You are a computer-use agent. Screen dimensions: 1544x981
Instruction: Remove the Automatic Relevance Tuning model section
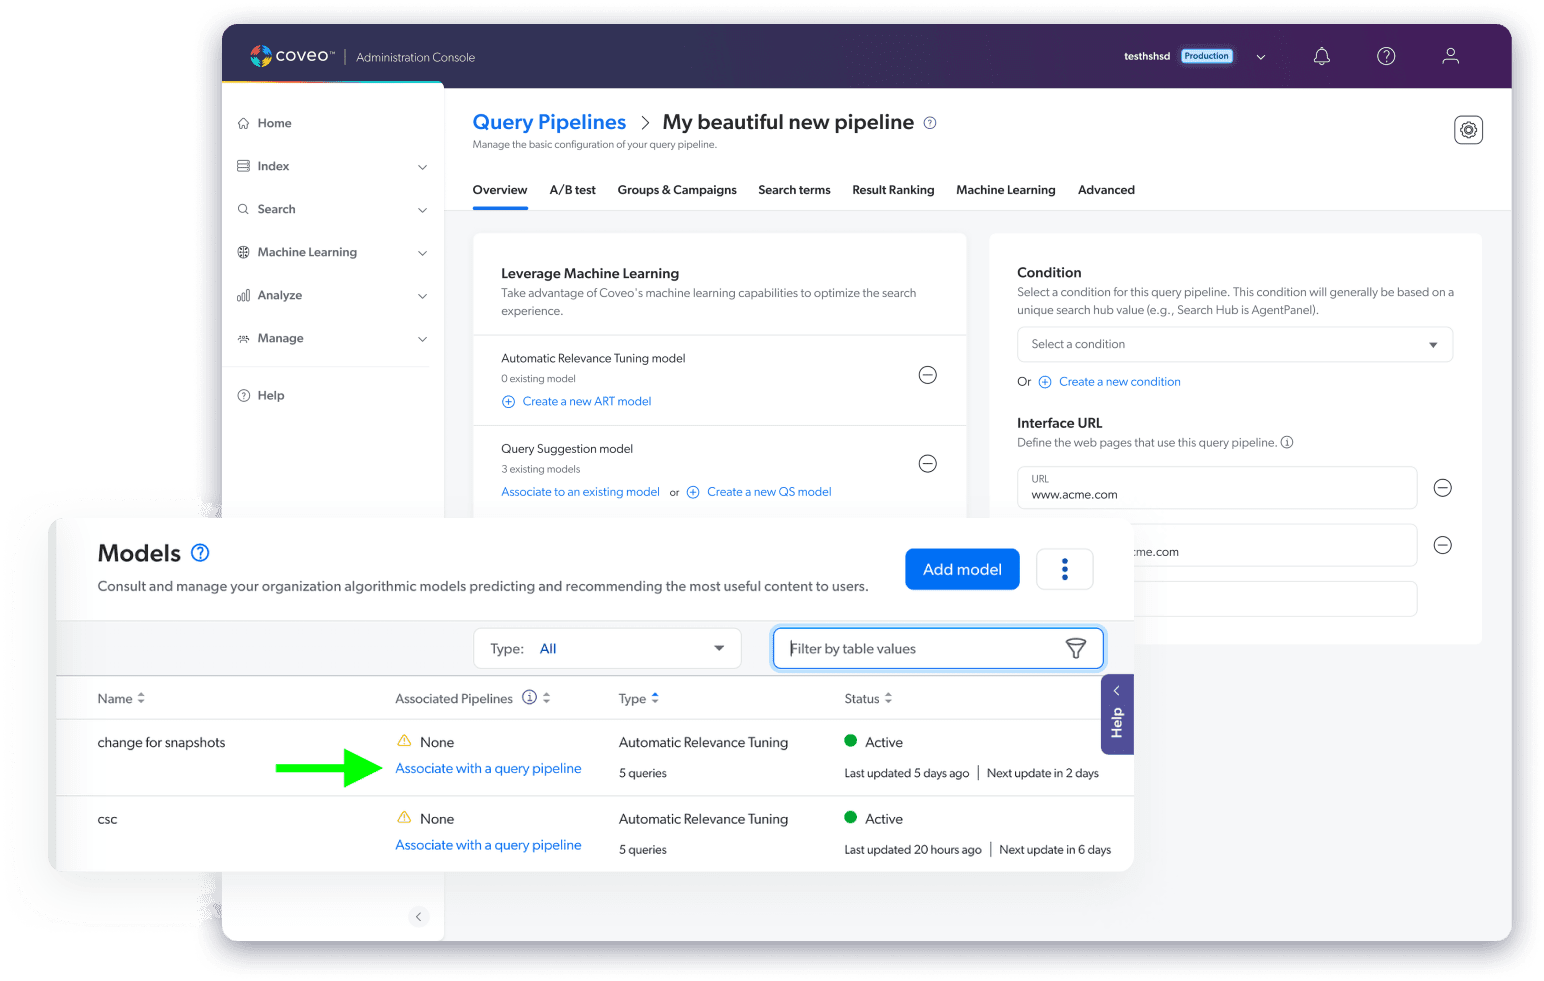928,375
